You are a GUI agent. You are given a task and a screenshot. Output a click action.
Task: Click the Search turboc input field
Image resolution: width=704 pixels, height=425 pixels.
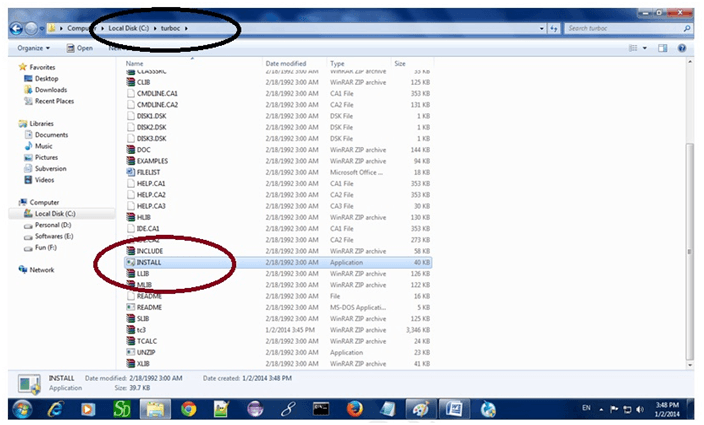[620, 29]
